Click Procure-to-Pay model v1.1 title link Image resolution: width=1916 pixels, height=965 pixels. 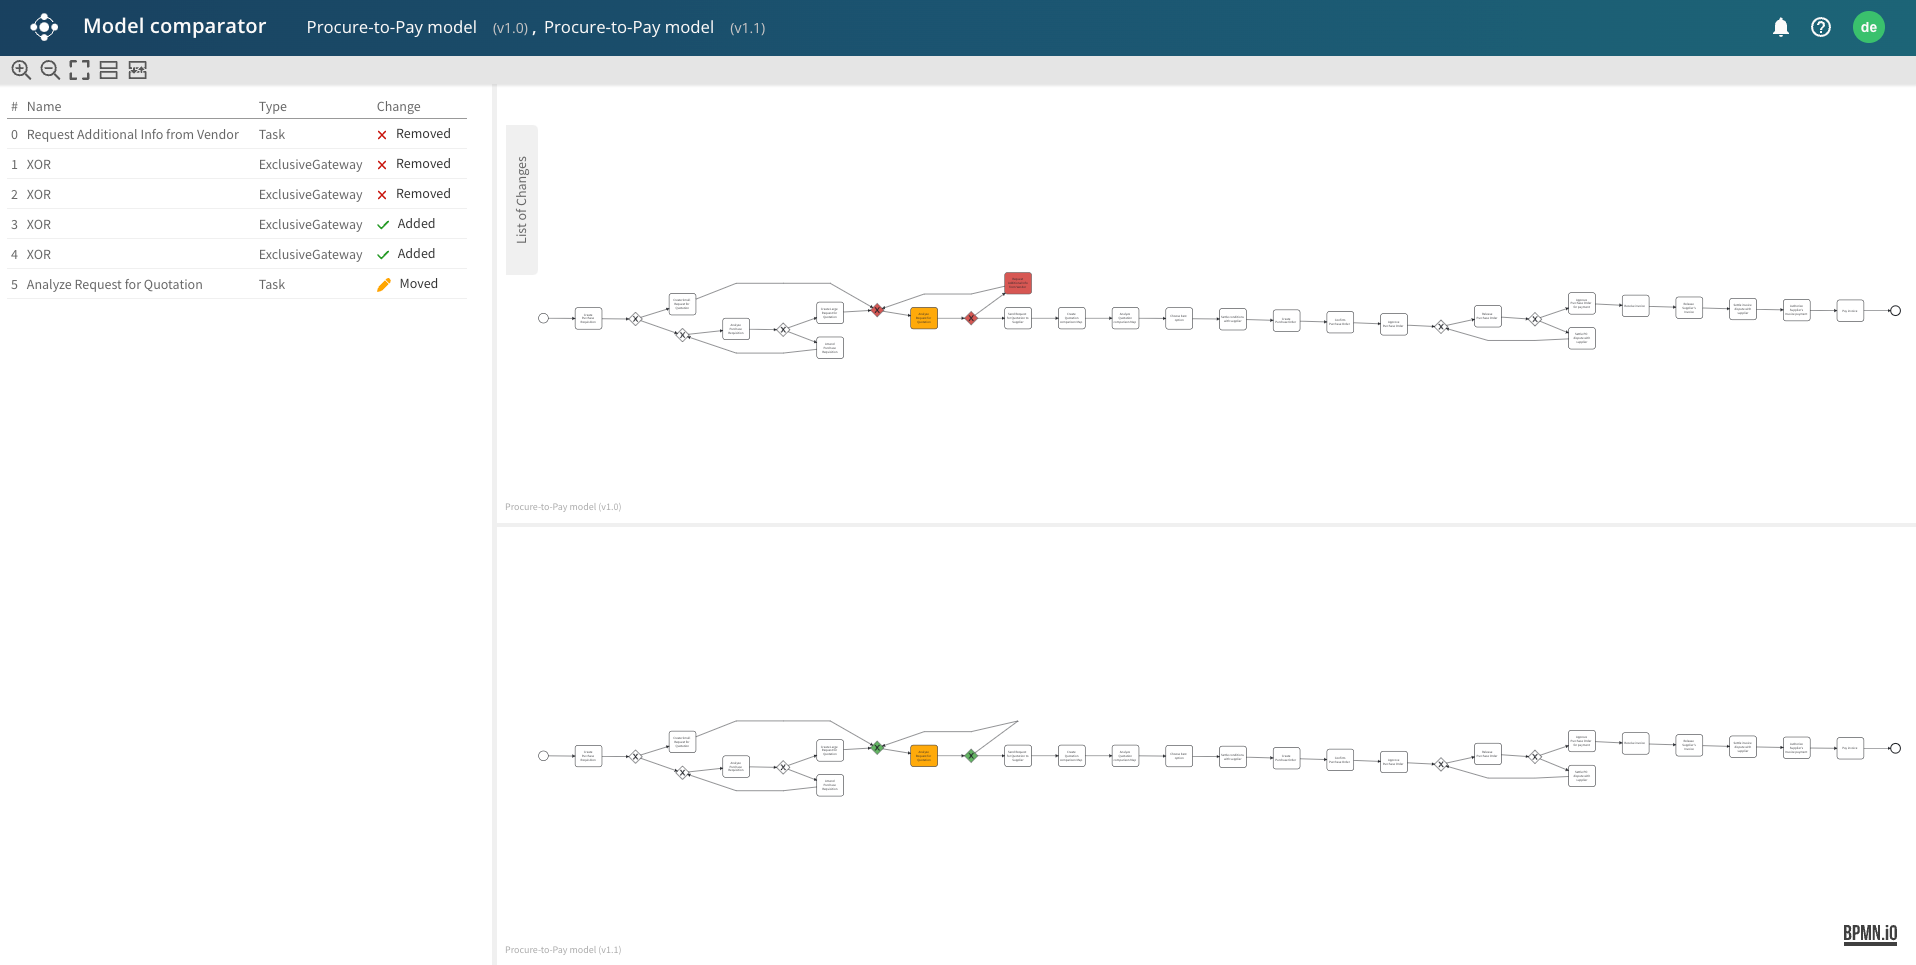point(629,28)
